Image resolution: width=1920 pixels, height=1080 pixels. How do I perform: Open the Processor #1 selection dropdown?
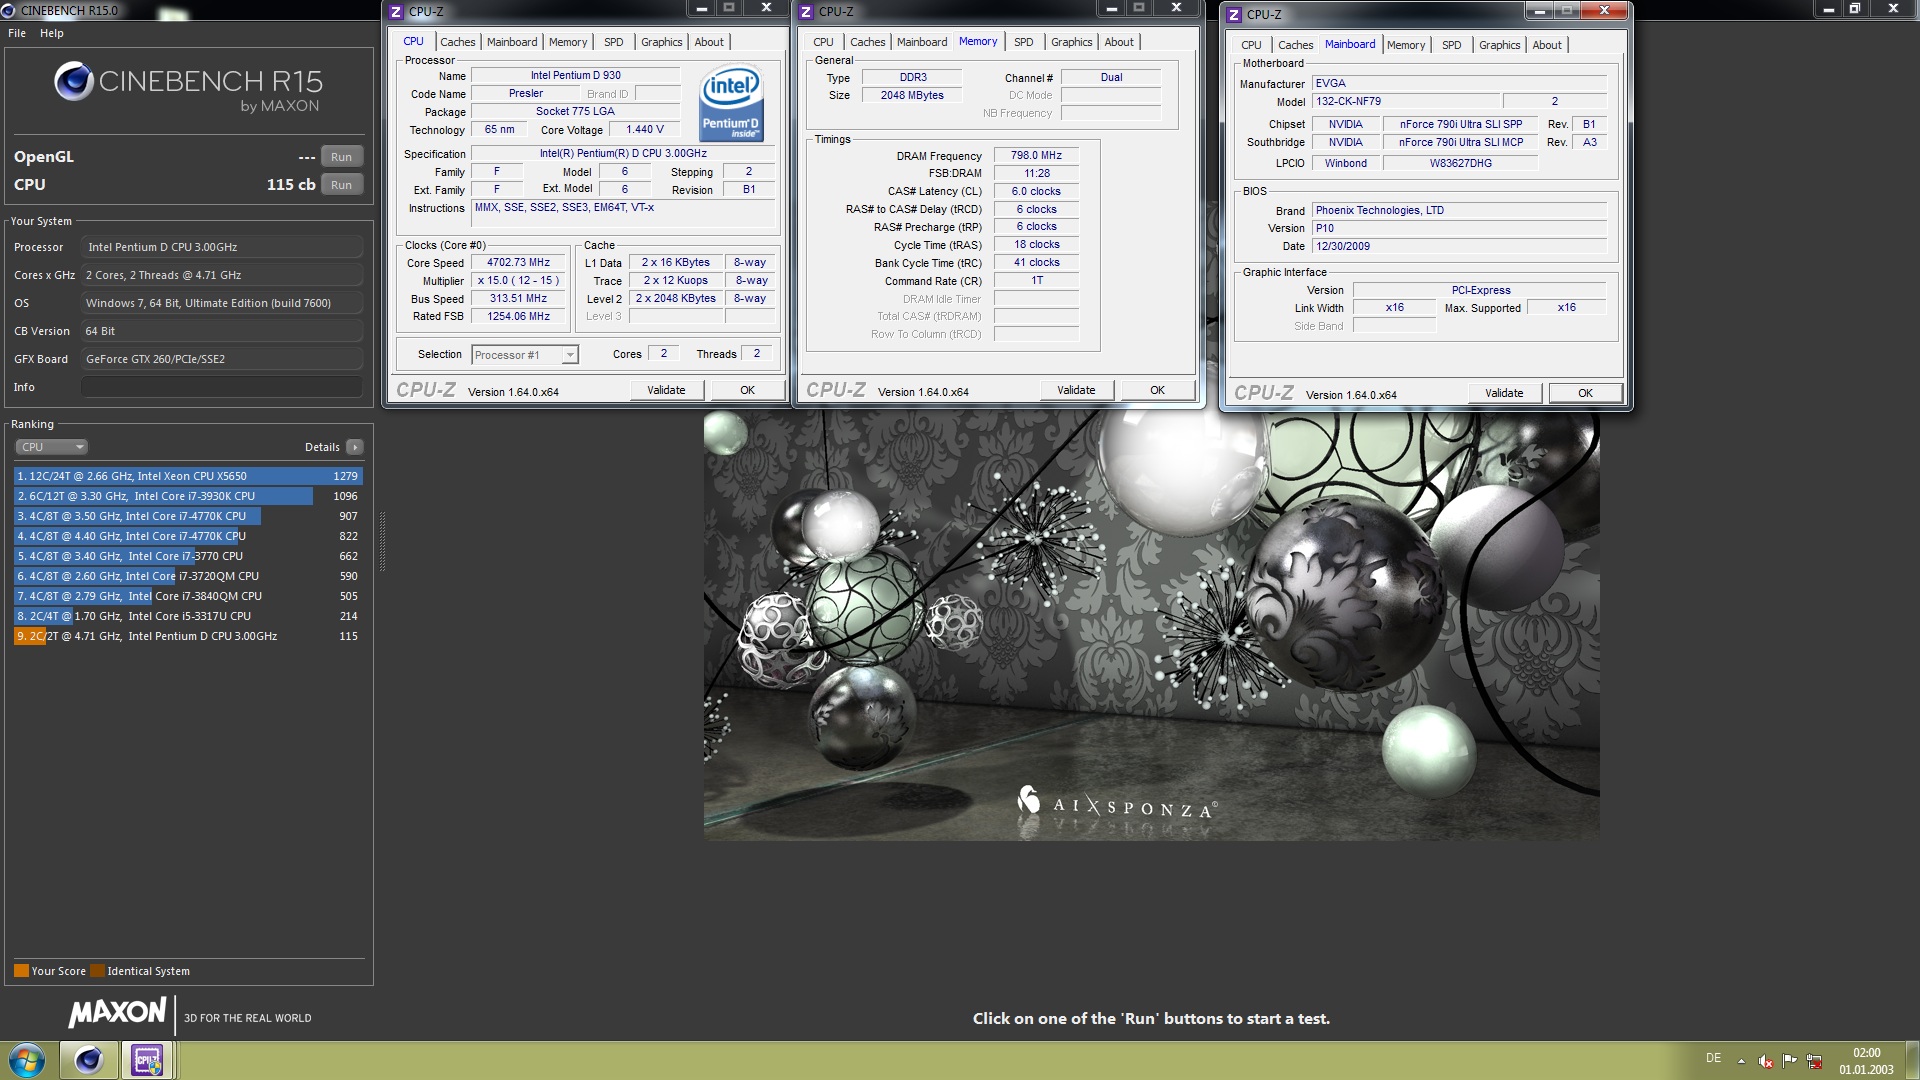(x=524, y=355)
